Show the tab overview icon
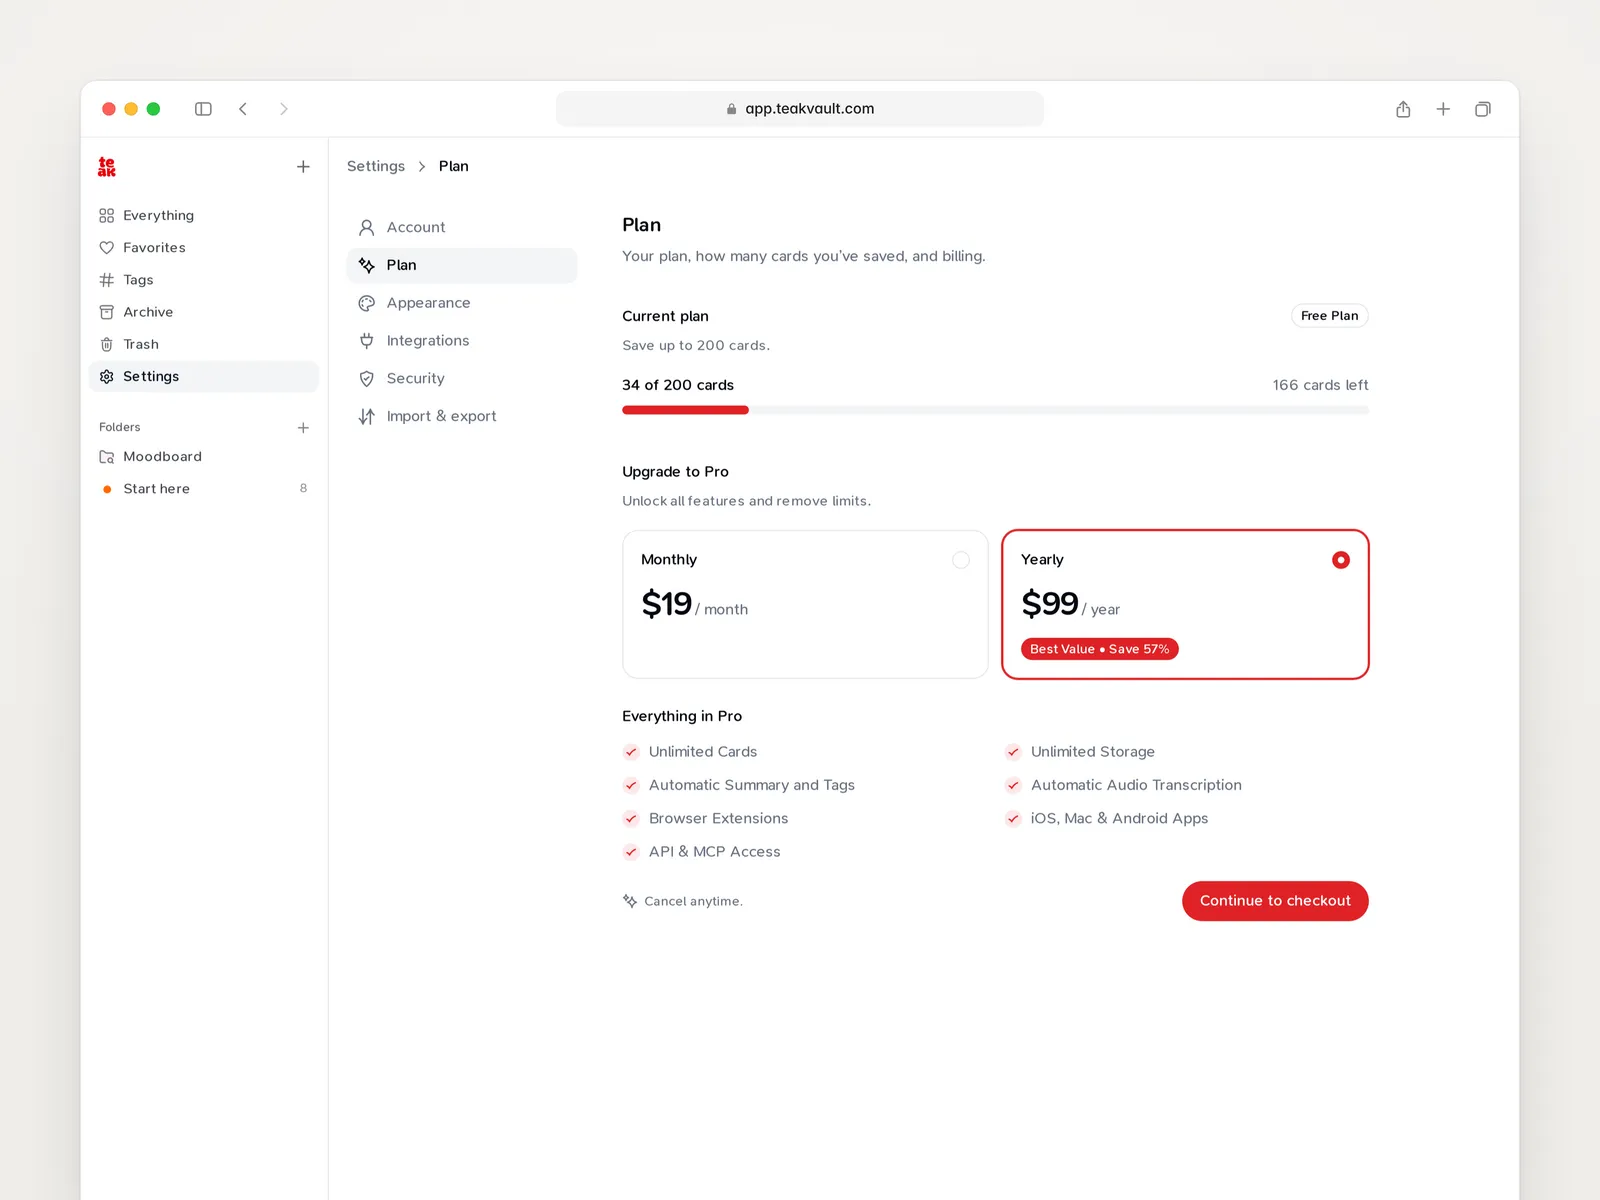This screenshot has width=1600, height=1200. pyautogui.click(x=1483, y=109)
